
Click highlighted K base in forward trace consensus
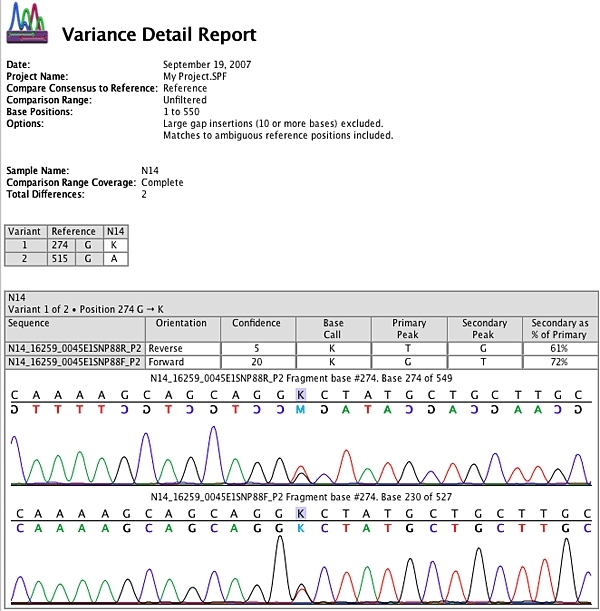(300, 514)
